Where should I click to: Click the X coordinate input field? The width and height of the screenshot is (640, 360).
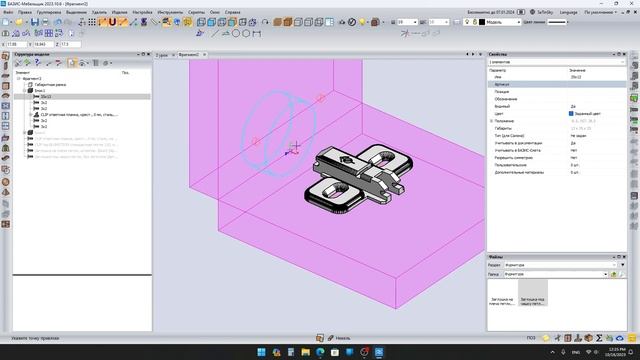point(16,44)
